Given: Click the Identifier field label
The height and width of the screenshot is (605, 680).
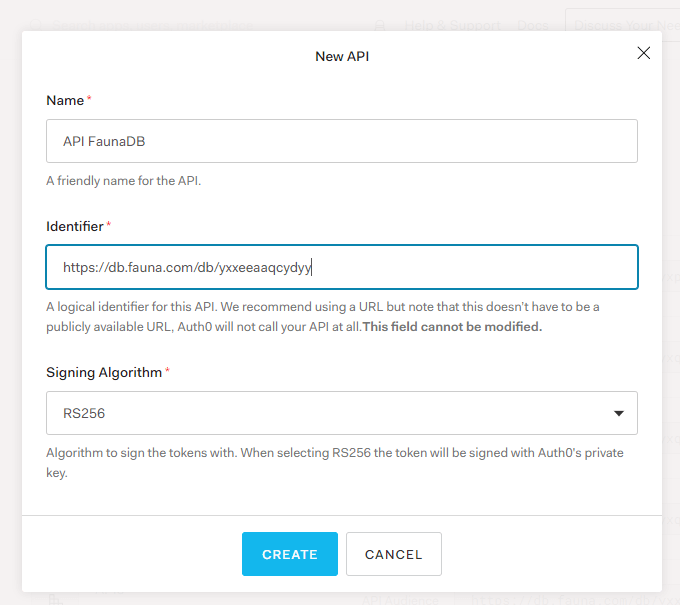Looking at the screenshot, I should 74,226.
